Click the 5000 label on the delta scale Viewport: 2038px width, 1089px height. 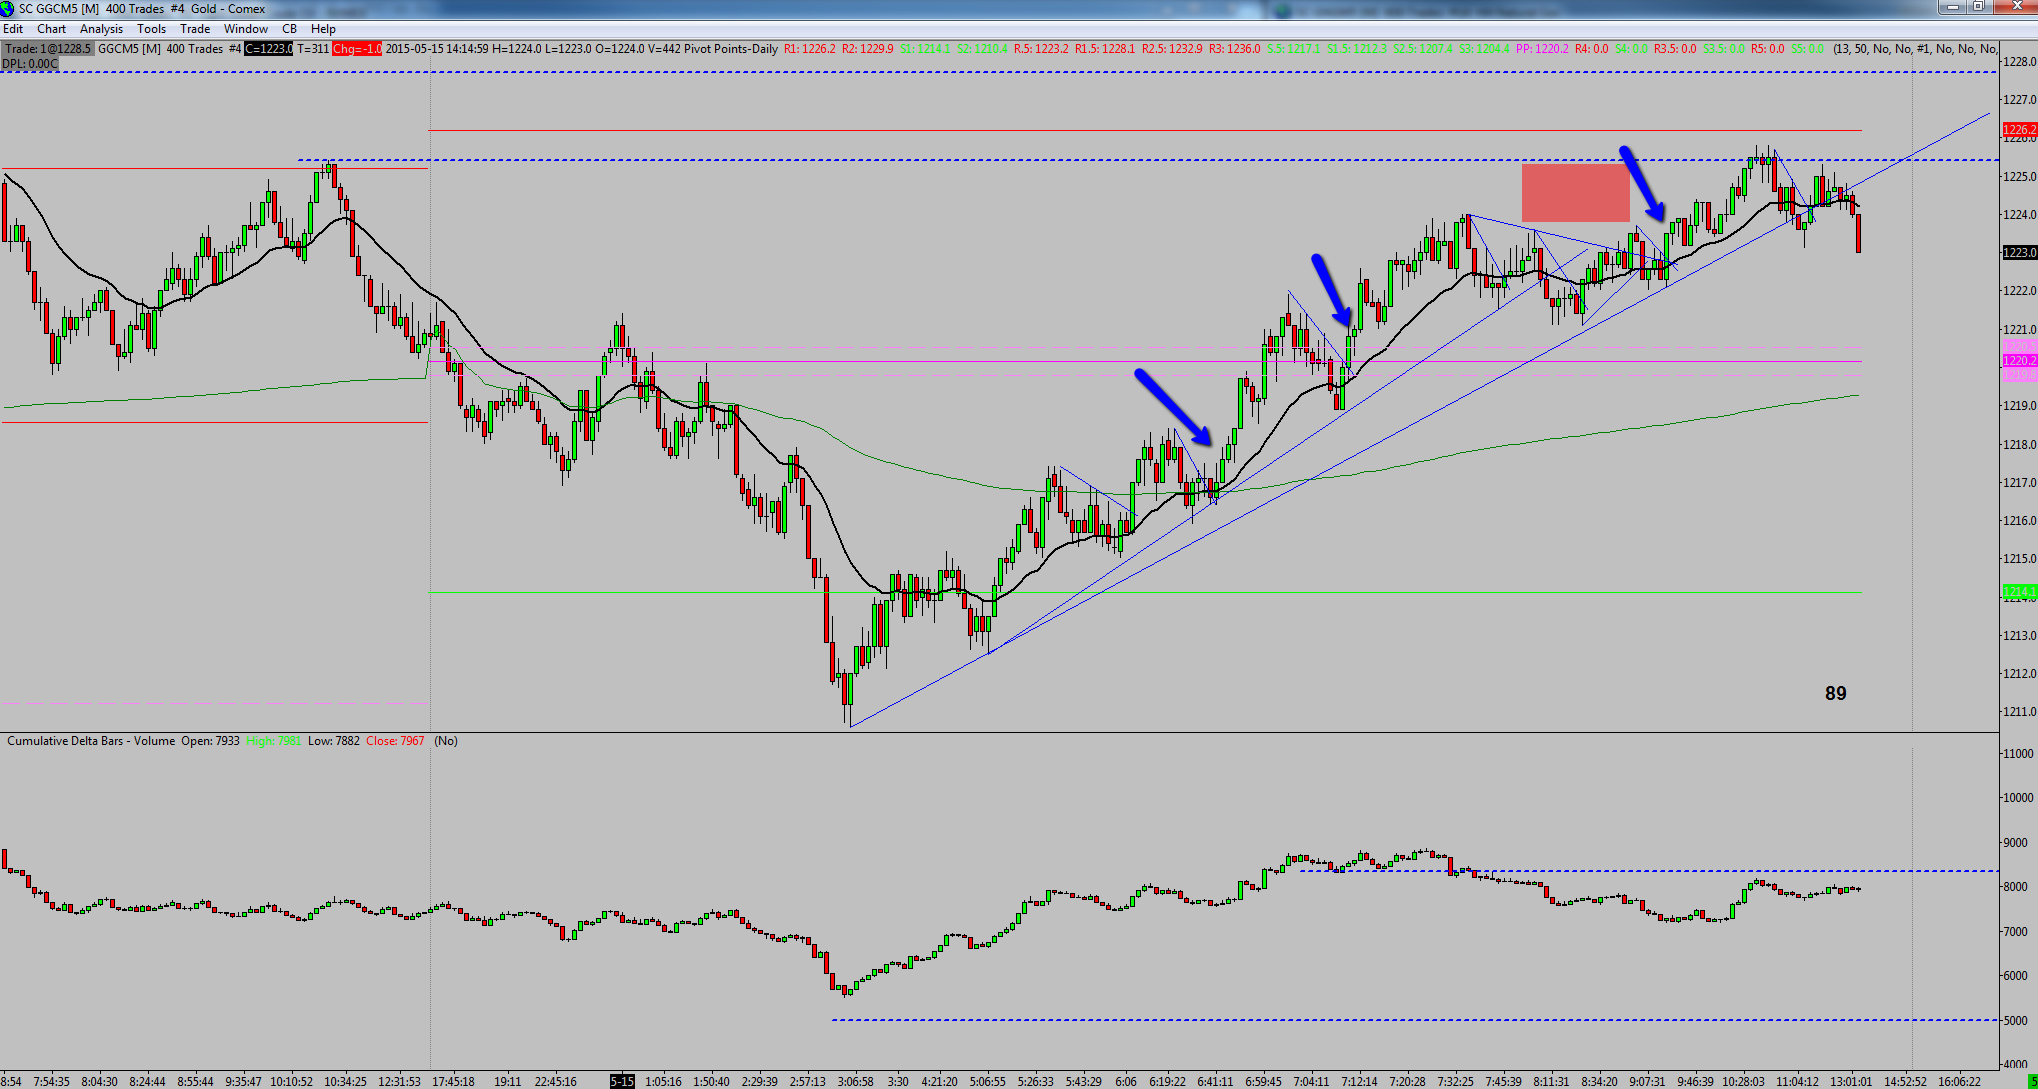point(2018,1021)
